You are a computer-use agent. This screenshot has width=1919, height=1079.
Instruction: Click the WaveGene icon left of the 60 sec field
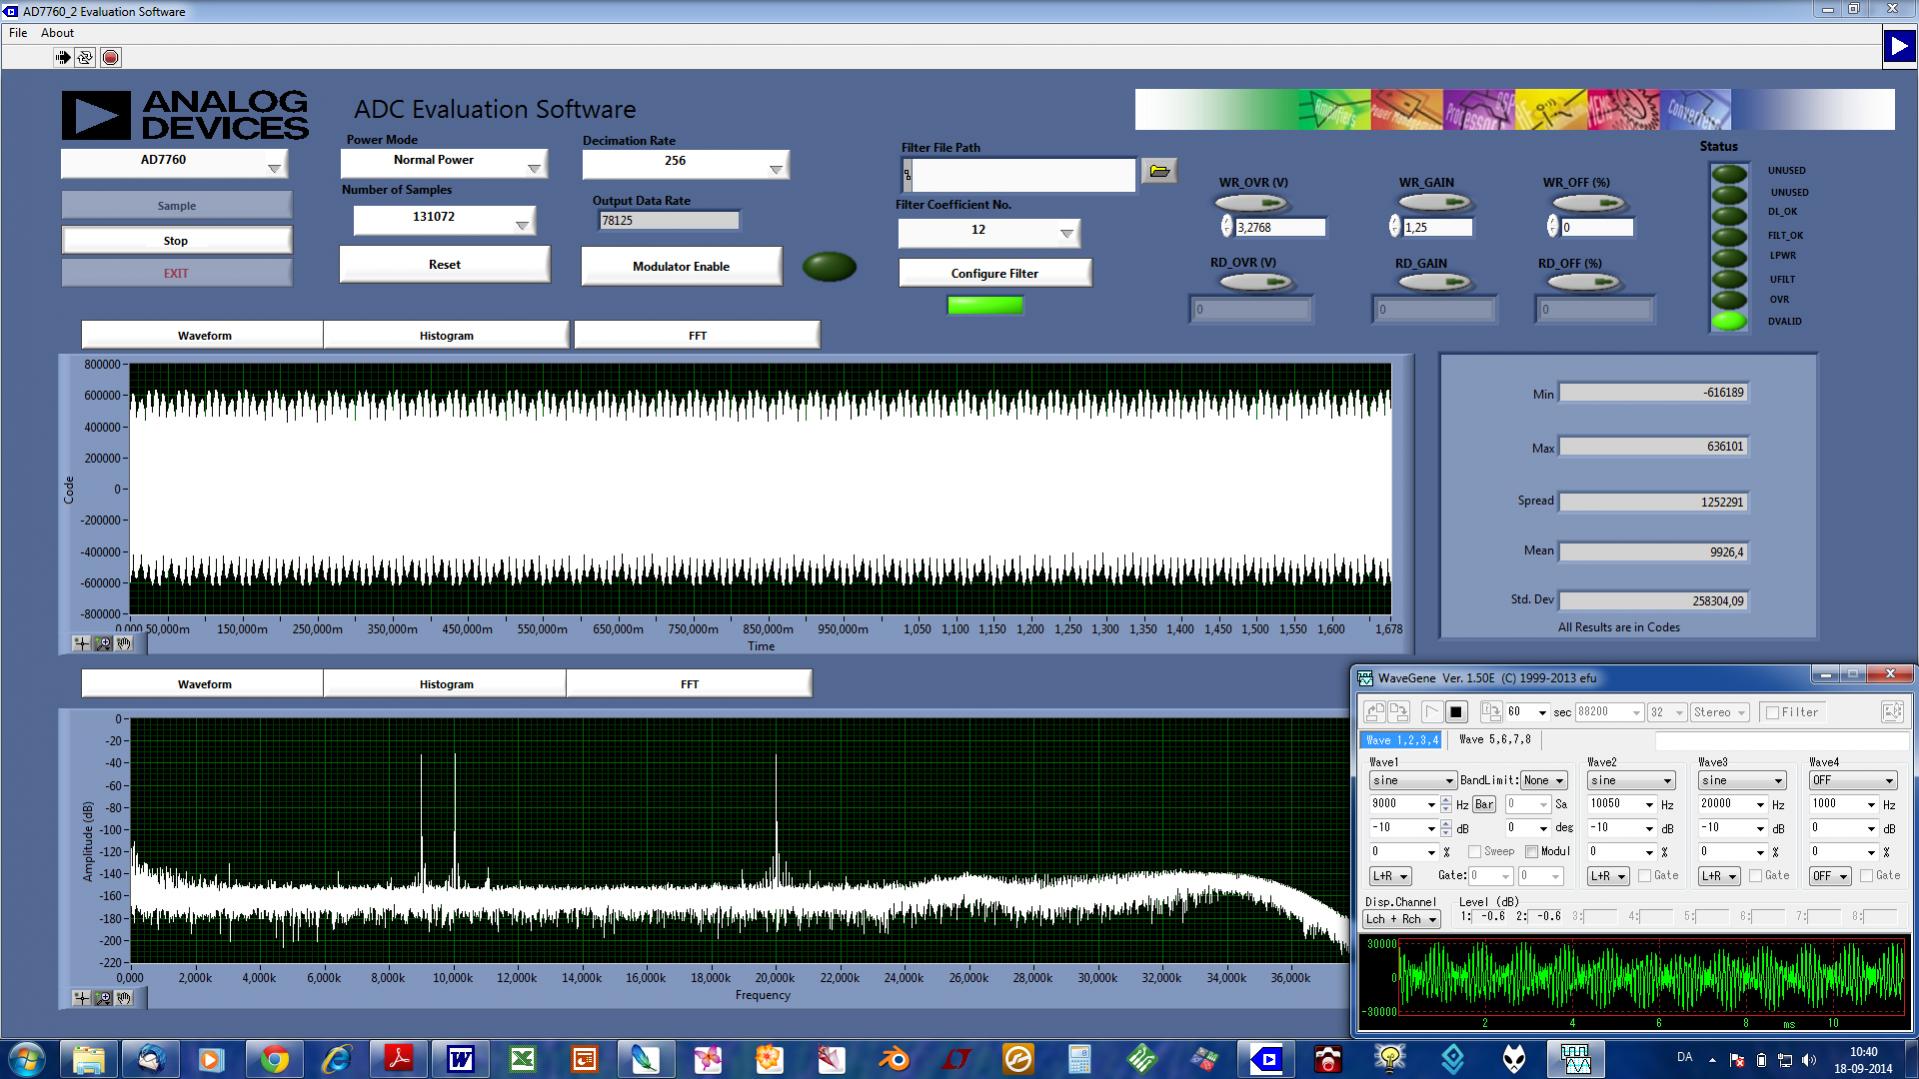tap(1491, 712)
